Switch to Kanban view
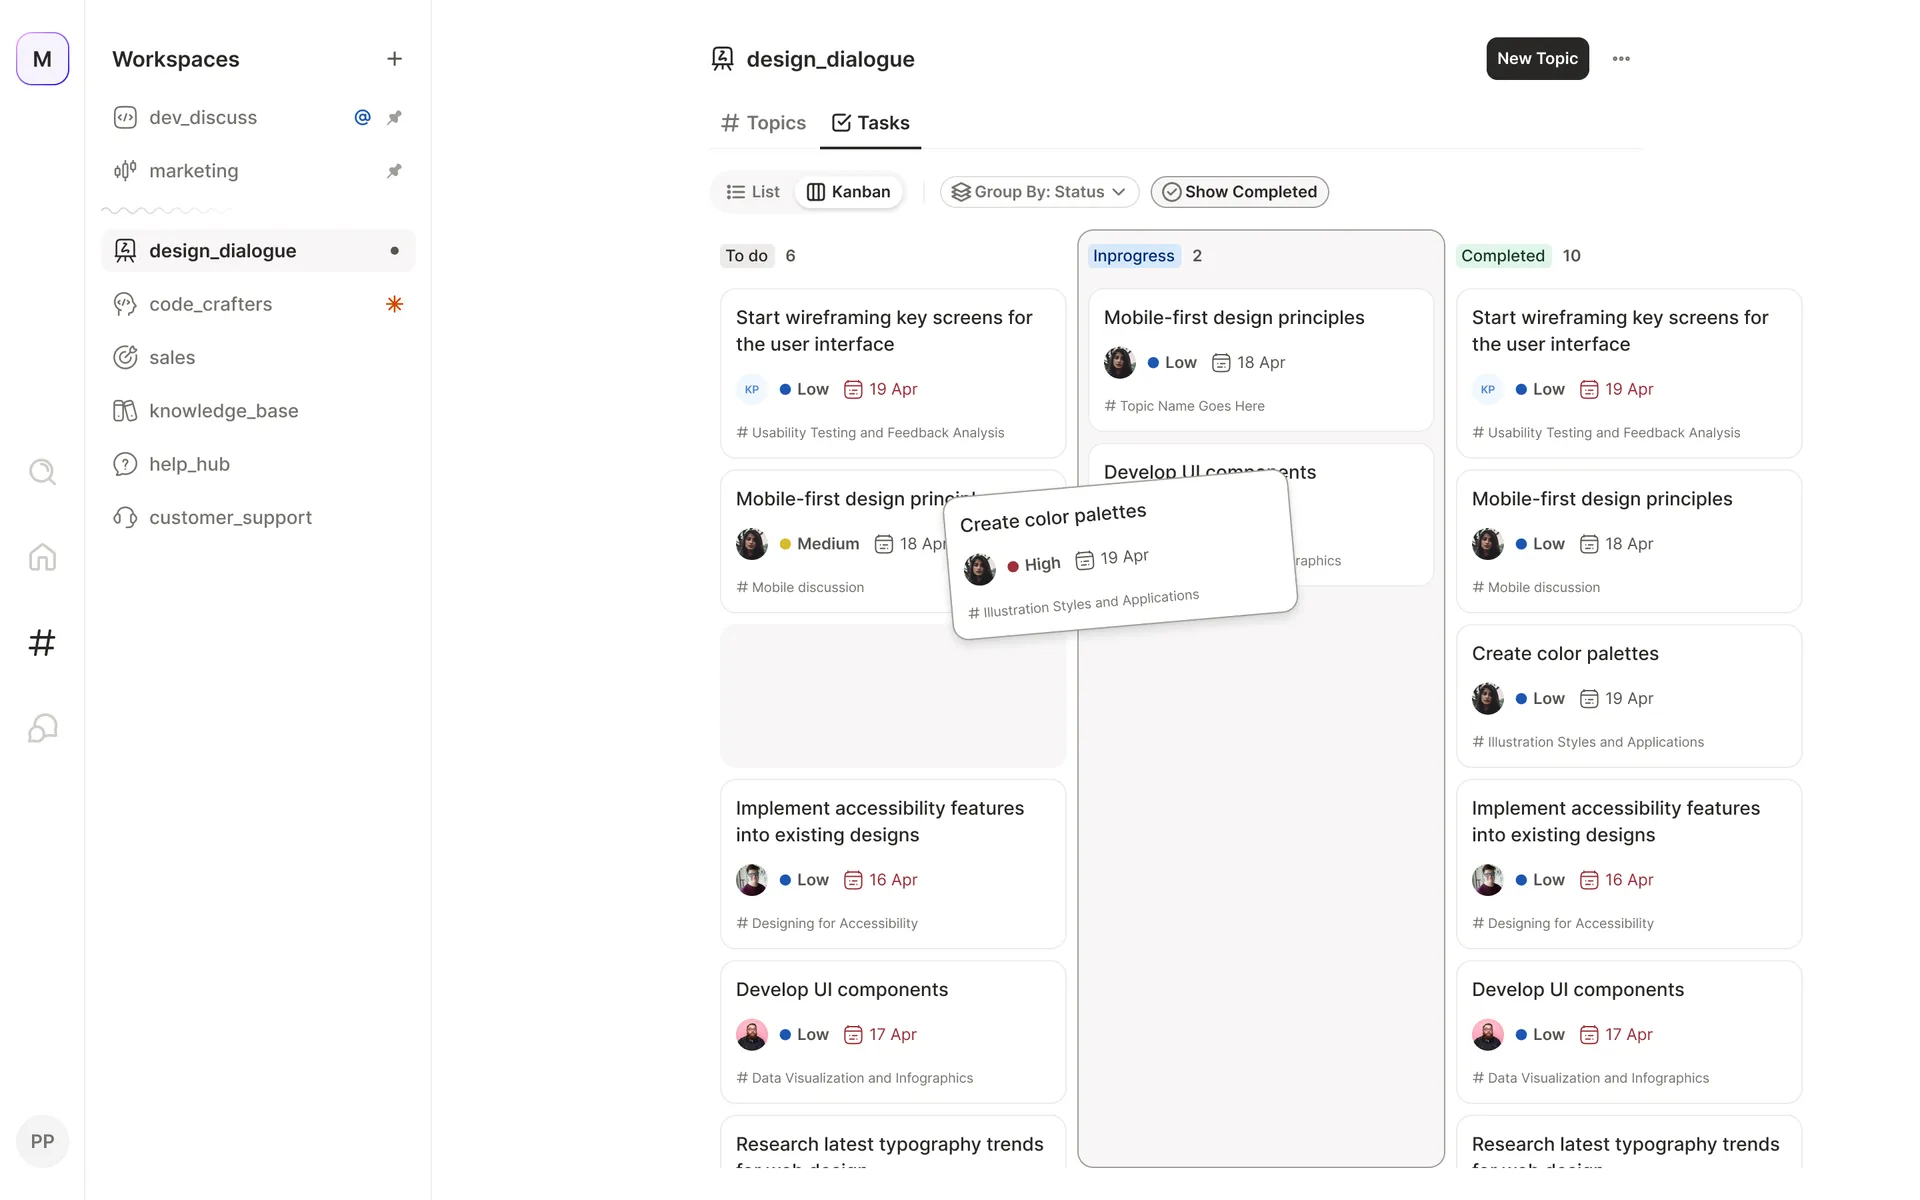Image resolution: width=1920 pixels, height=1200 pixels. coord(848,192)
